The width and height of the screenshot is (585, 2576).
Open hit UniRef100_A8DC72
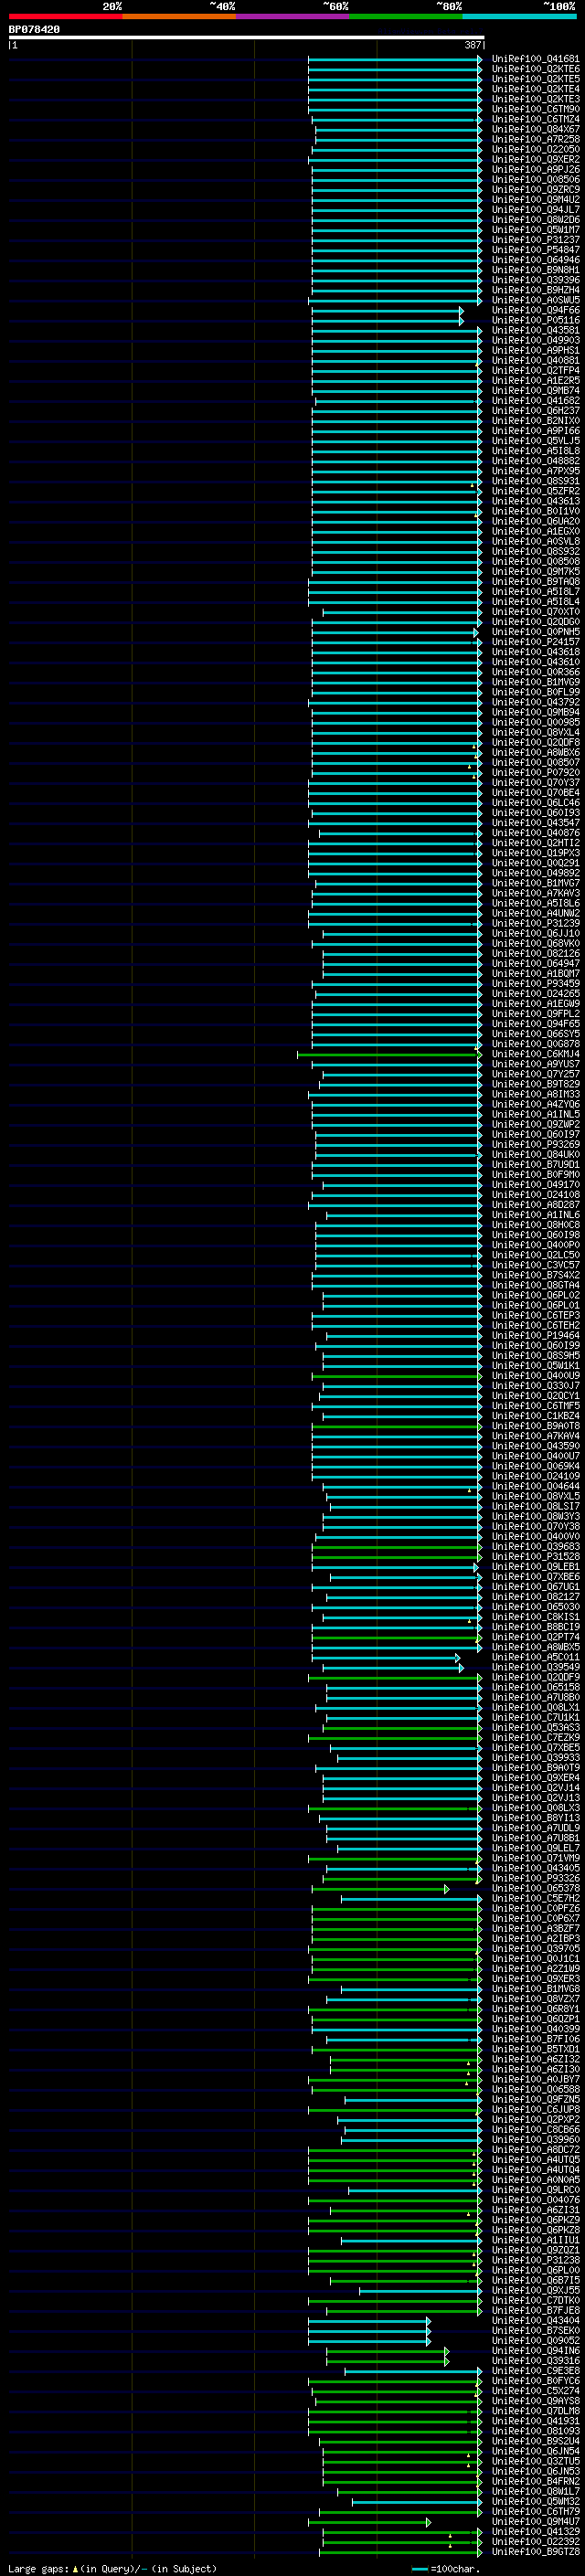pos(535,2149)
